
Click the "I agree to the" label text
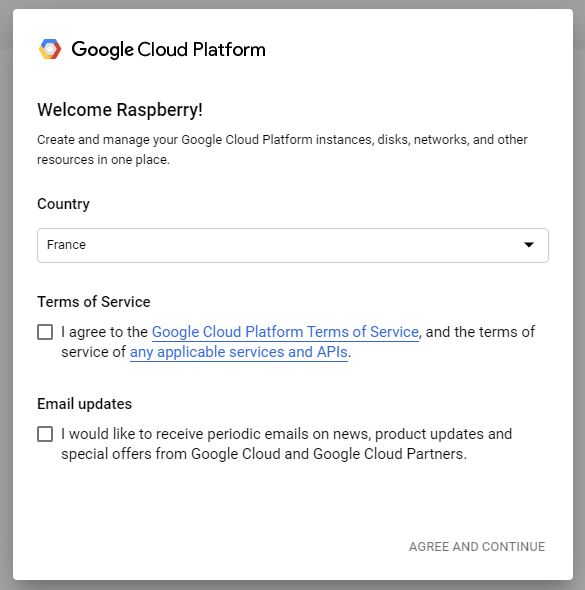[105, 332]
